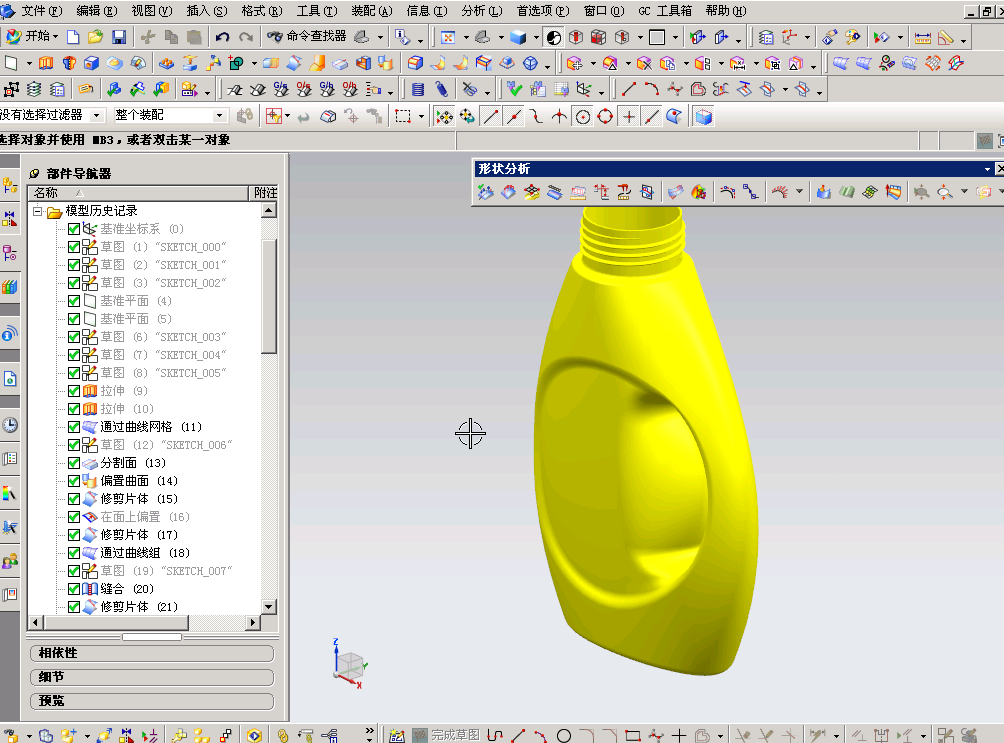The width and height of the screenshot is (1004, 743).
Task: Save the part with the floppy disk icon
Action: [119, 37]
